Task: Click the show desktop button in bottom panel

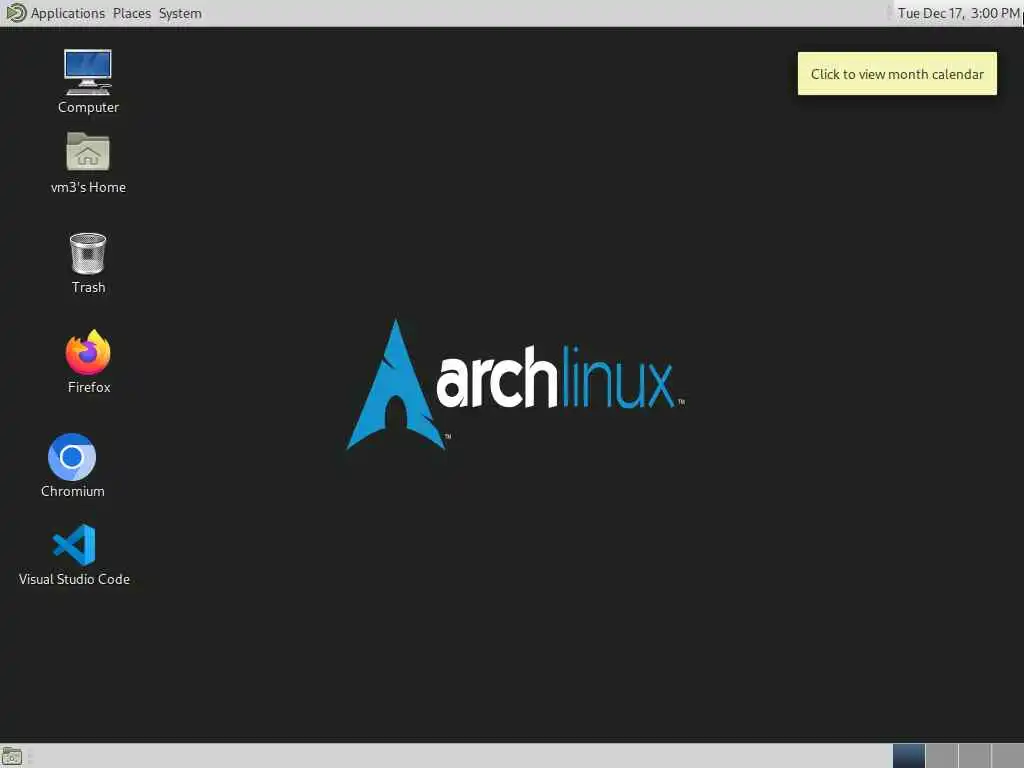Action: (x=12, y=757)
